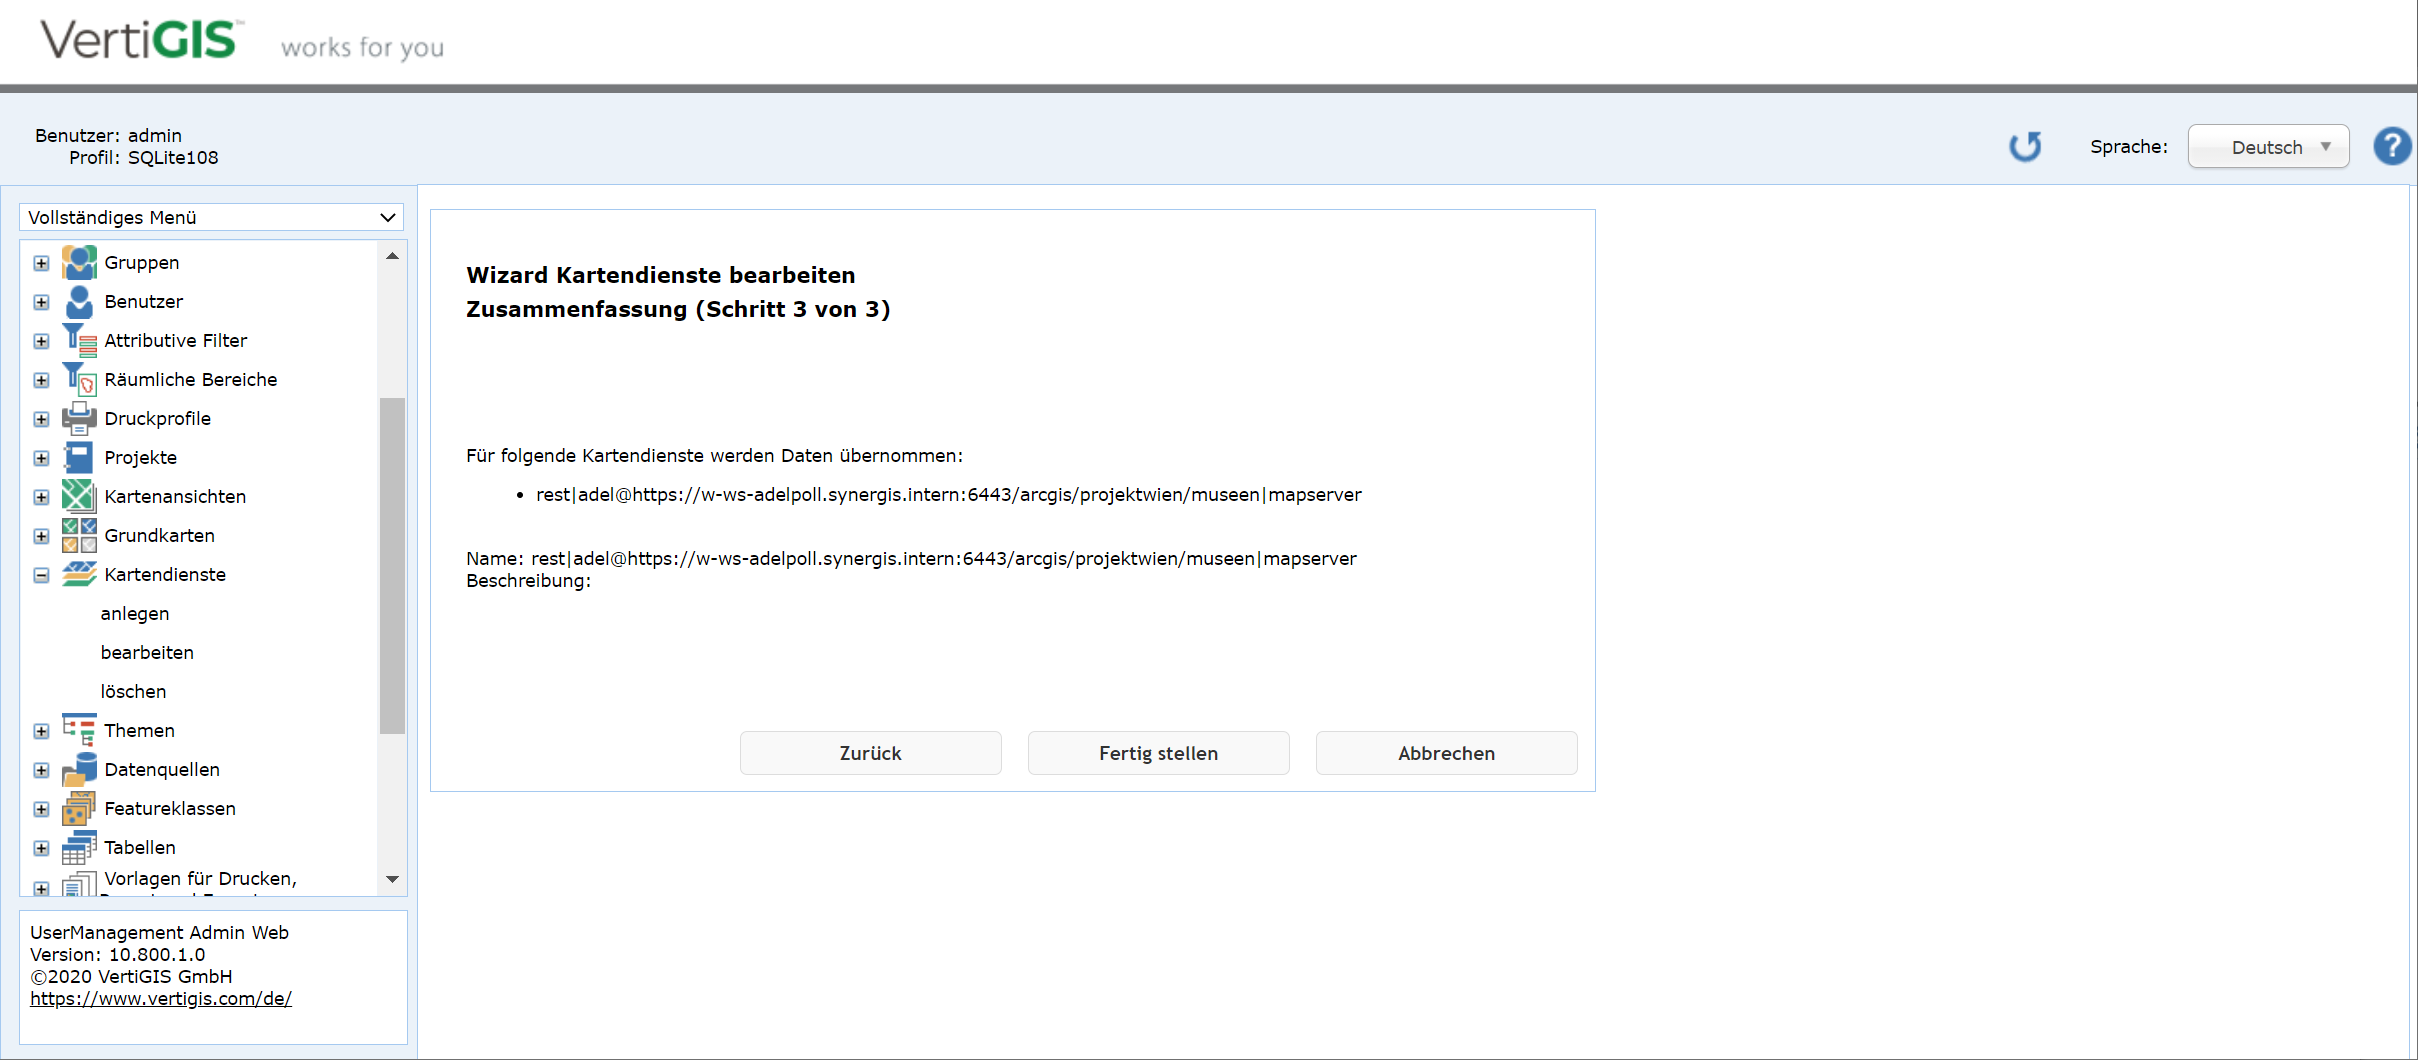This screenshot has width=2418, height=1060.
Task: Click the Benutzer: admin text
Action: (x=108, y=135)
